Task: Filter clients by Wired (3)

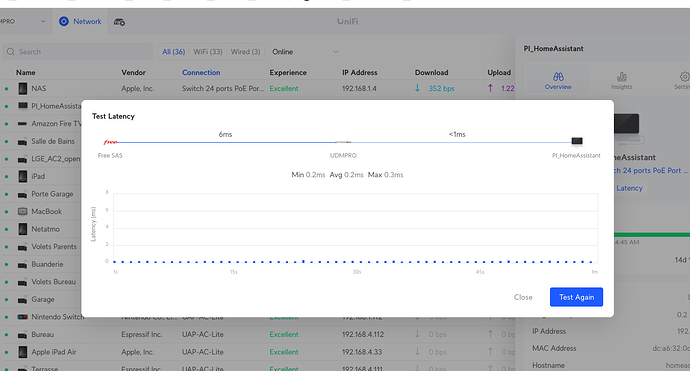Action: [x=246, y=52]
